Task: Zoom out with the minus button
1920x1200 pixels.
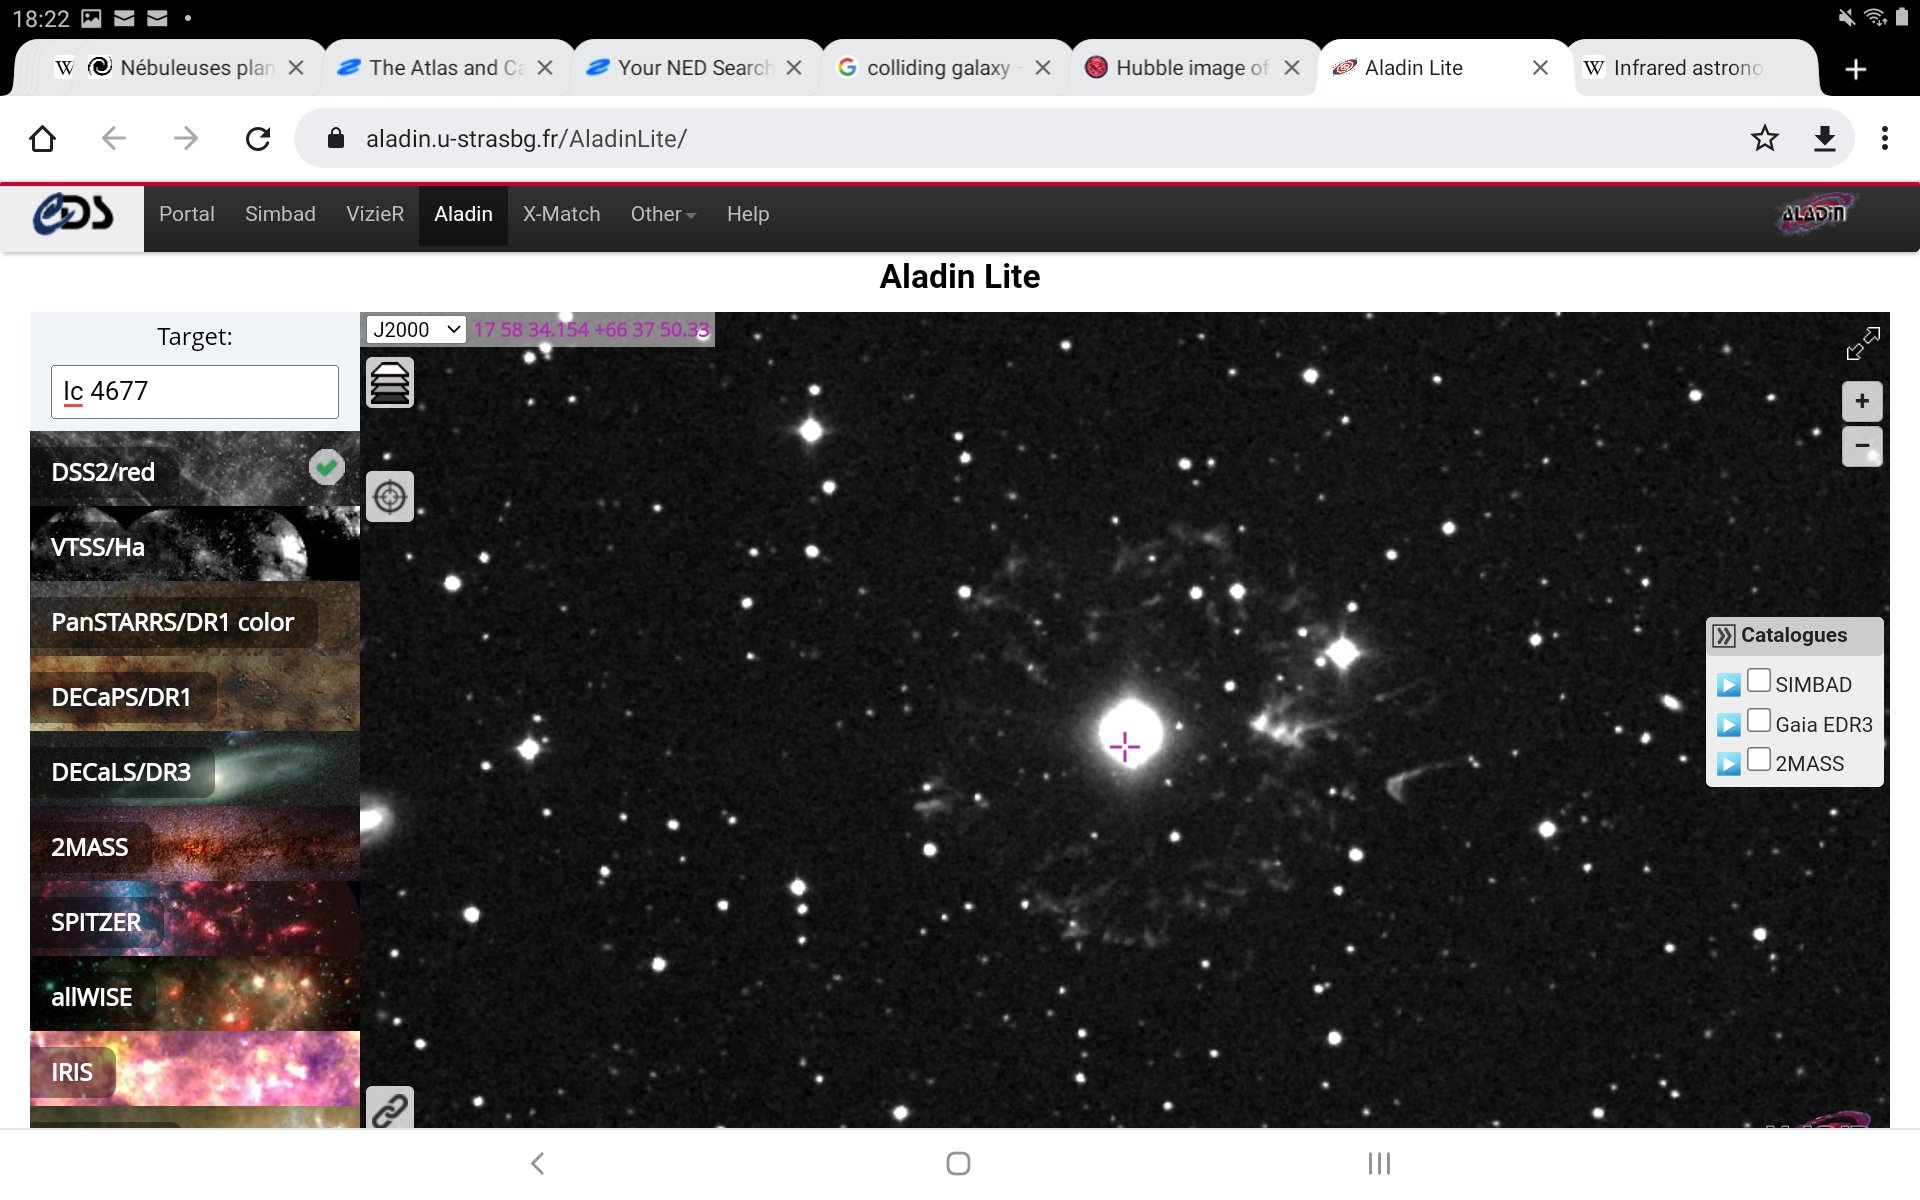Action: point(1862,446)
